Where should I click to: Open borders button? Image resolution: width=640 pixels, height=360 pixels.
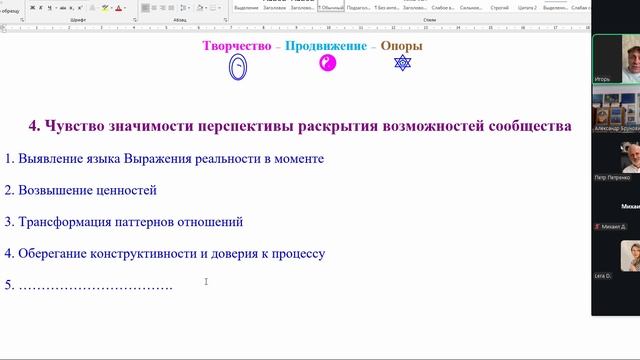pyautogui.click(x=213, y=8)
